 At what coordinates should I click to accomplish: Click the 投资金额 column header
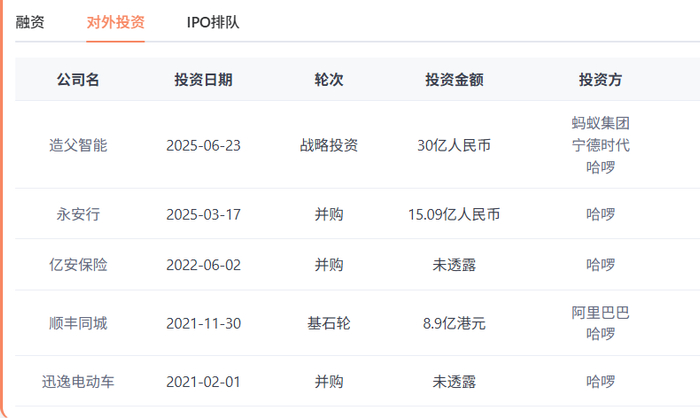(x=454, y=80)
